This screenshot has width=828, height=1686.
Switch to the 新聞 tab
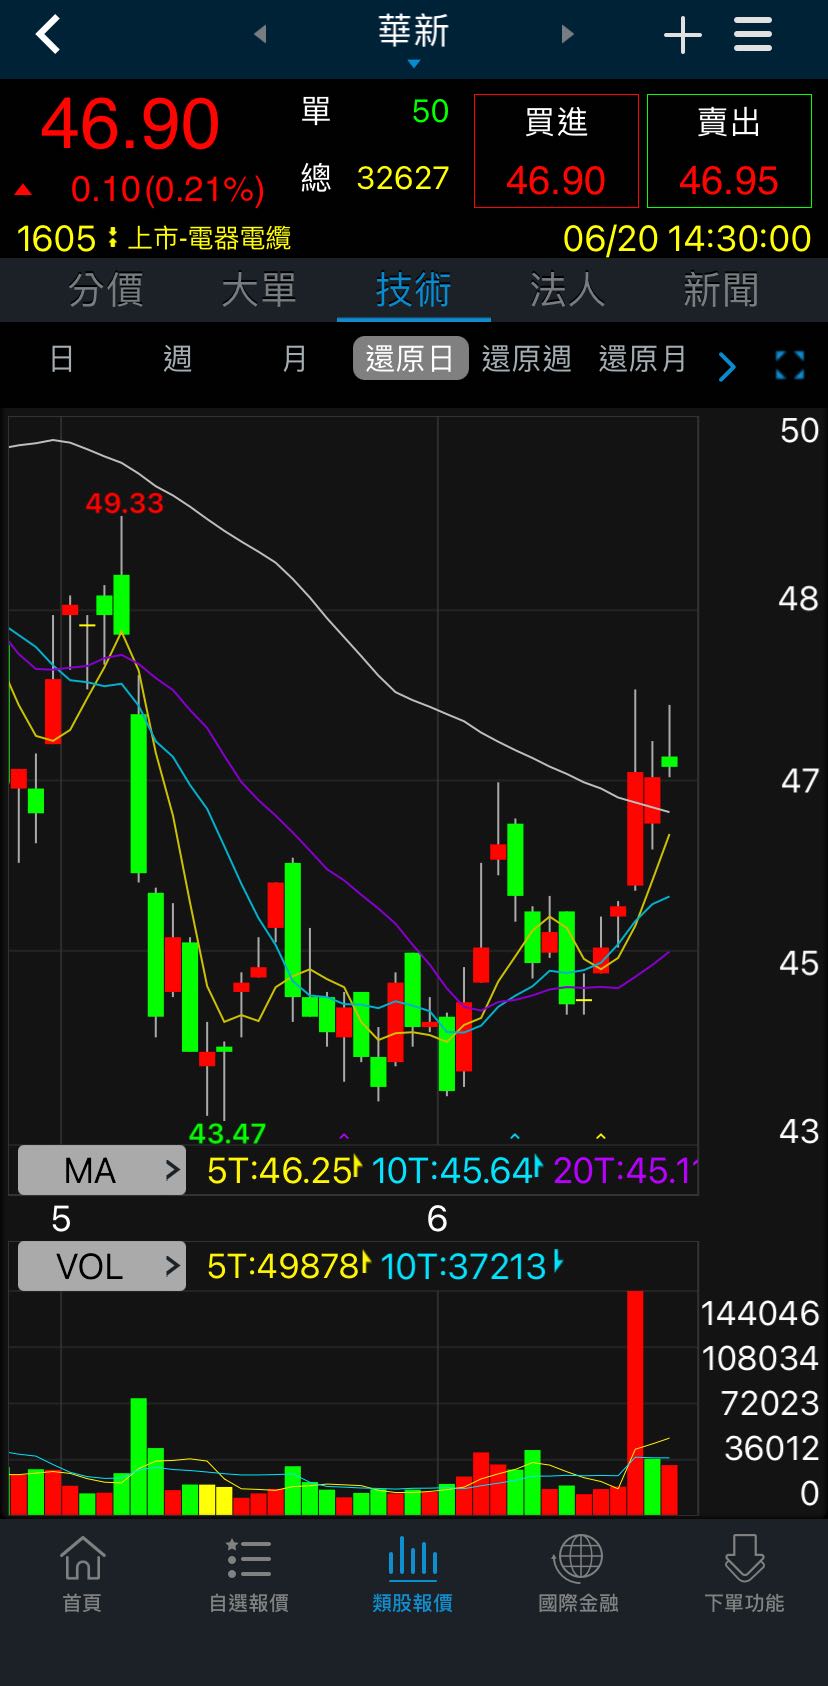pos(720,291)
